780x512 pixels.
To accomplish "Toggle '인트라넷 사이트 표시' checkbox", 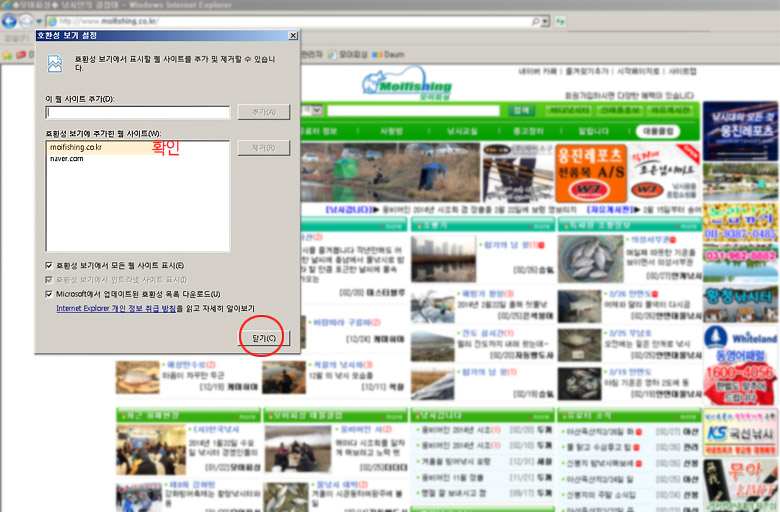I will pos(49,280).
